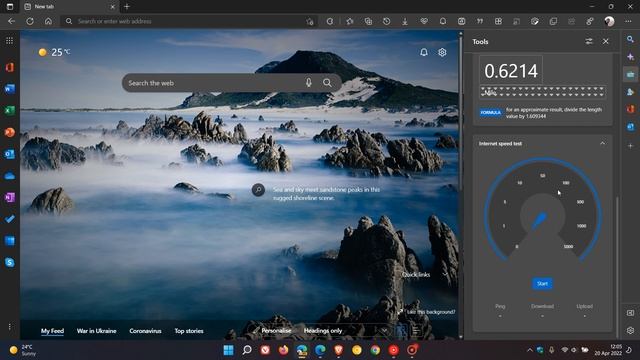Click the address bar to enter a URL
This screenshot has width=640, height=360.
click(188, 21)
